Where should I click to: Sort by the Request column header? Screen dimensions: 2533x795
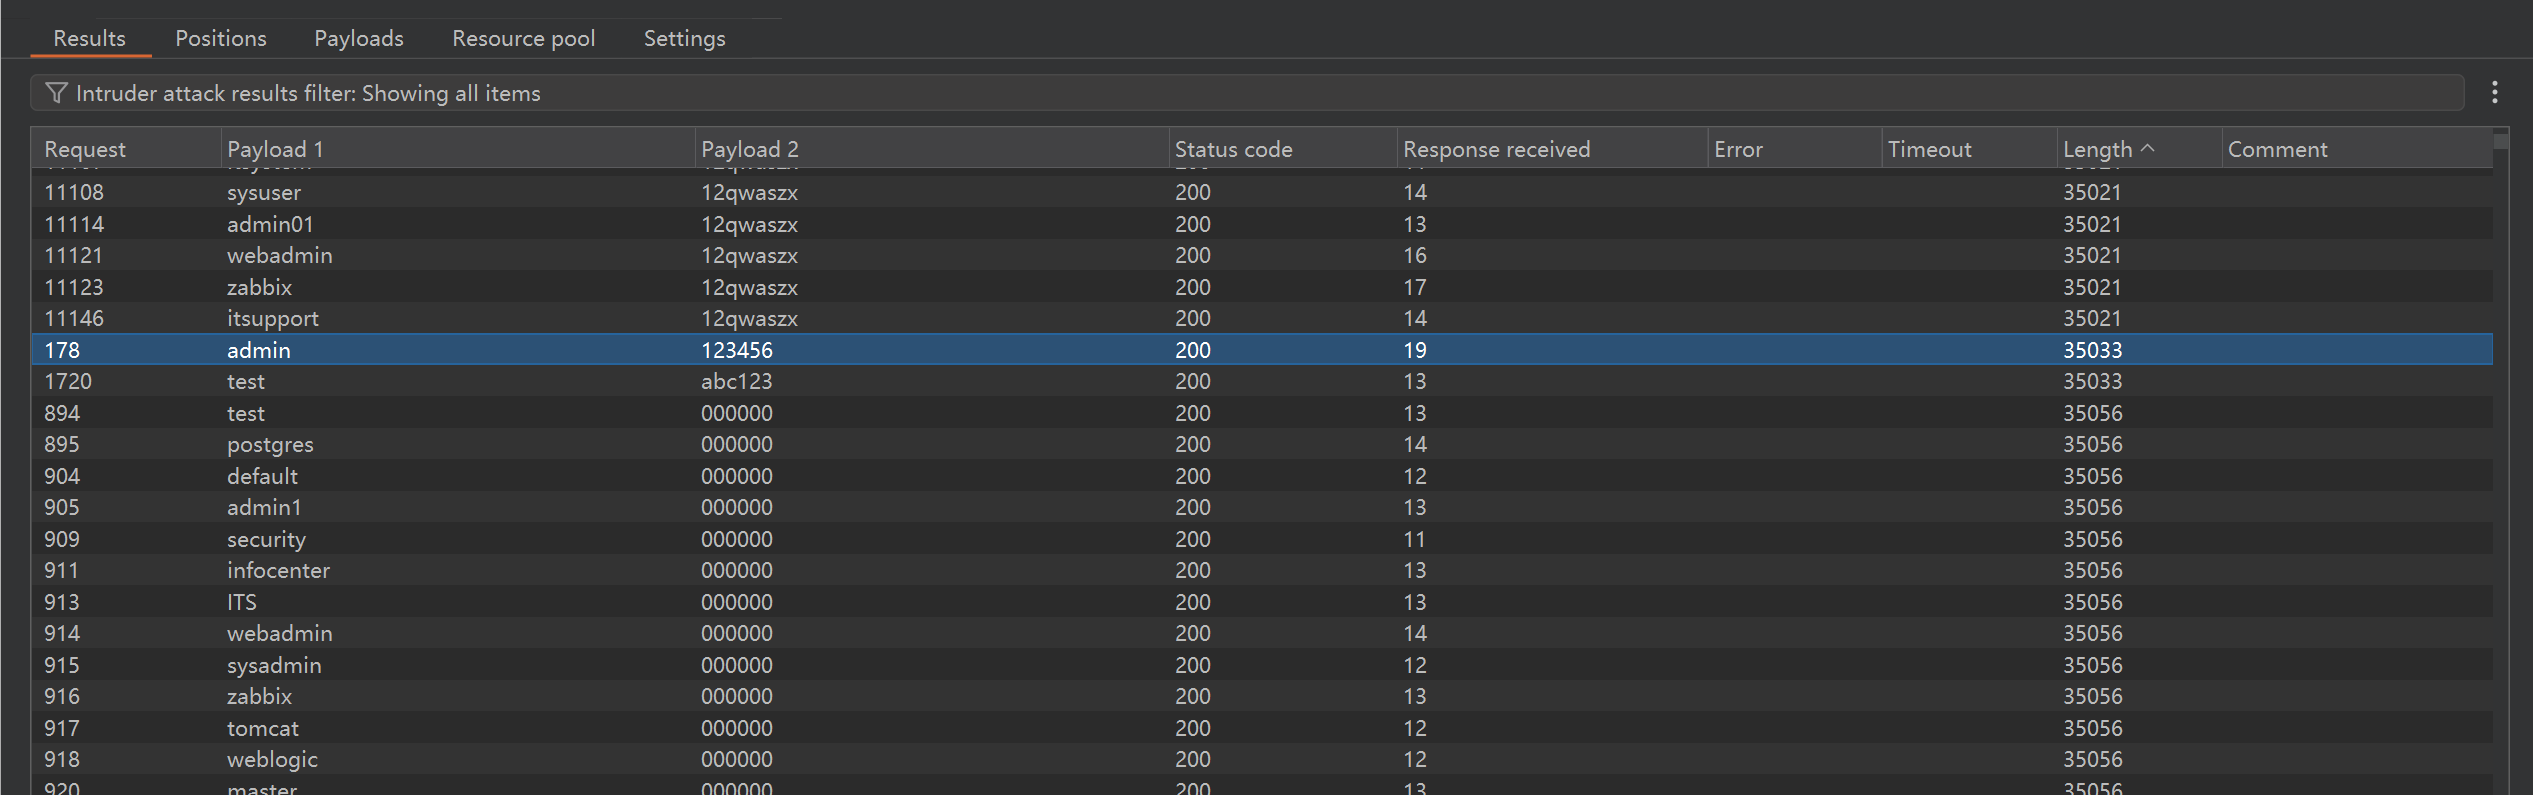[x=85, y=149]
